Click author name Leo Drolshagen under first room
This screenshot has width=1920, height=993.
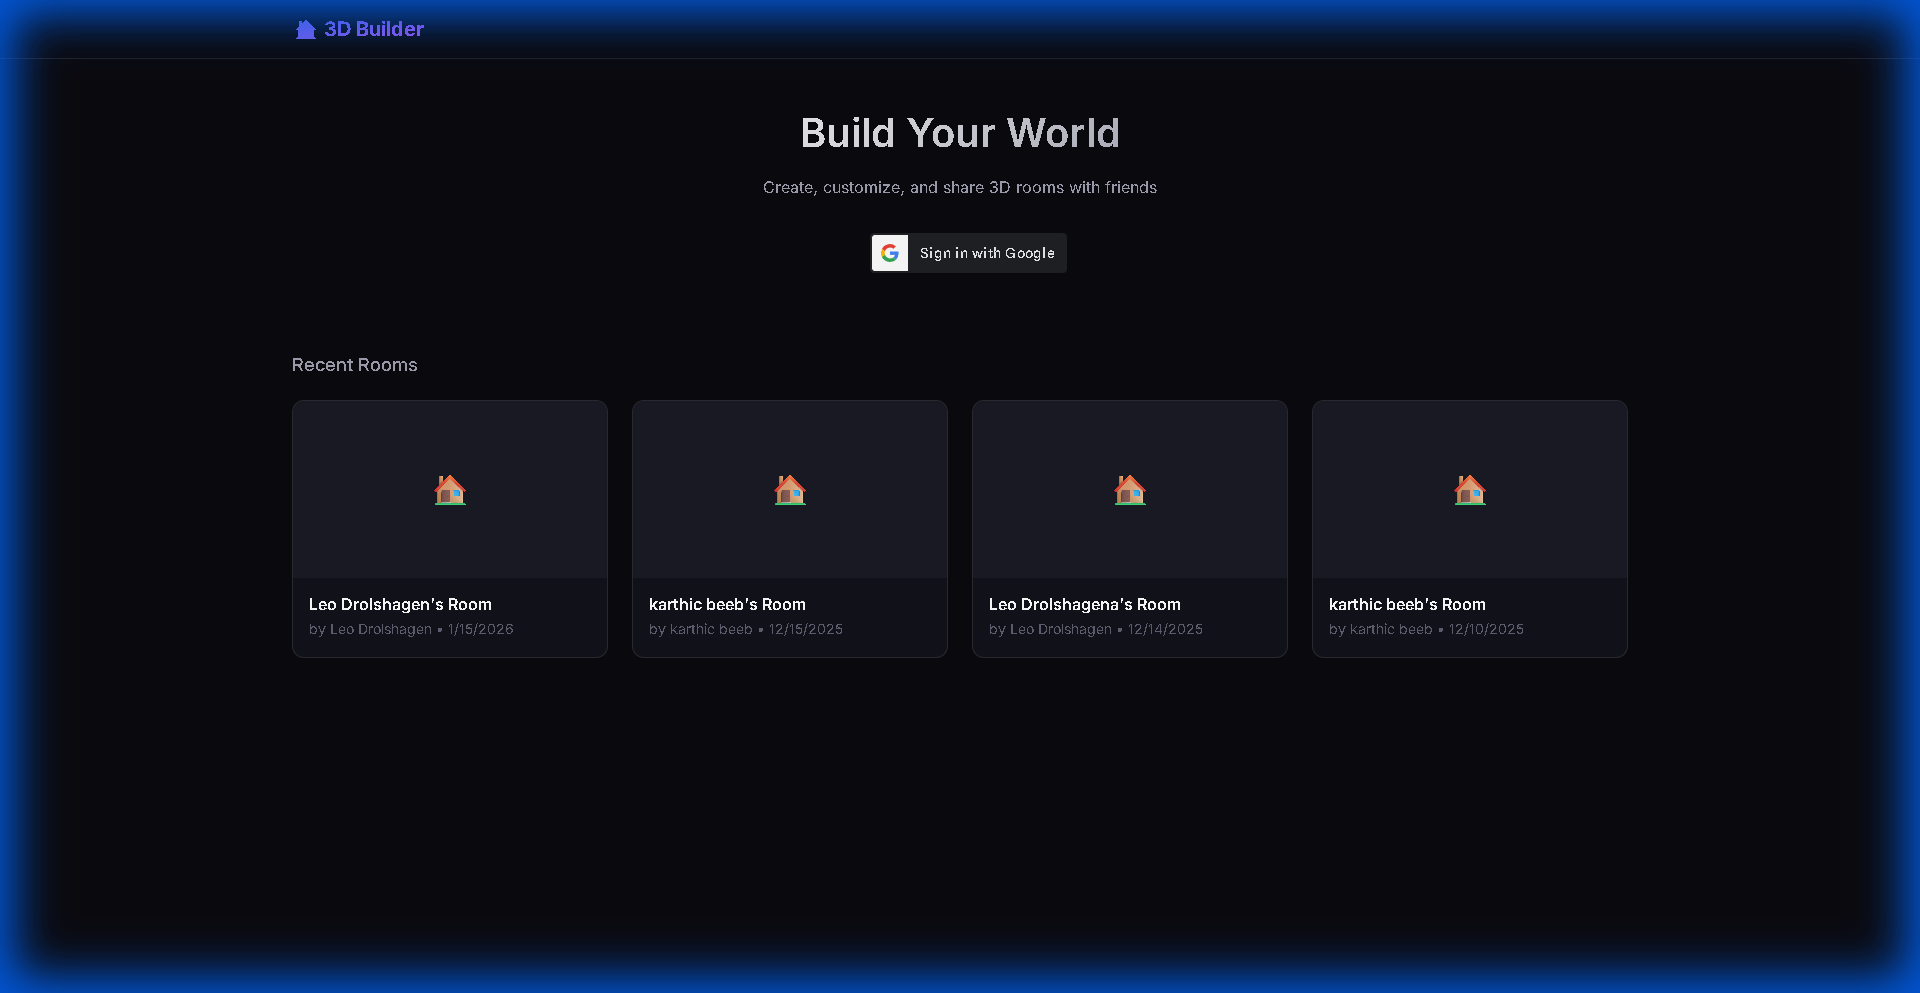(x=380, y=629)
